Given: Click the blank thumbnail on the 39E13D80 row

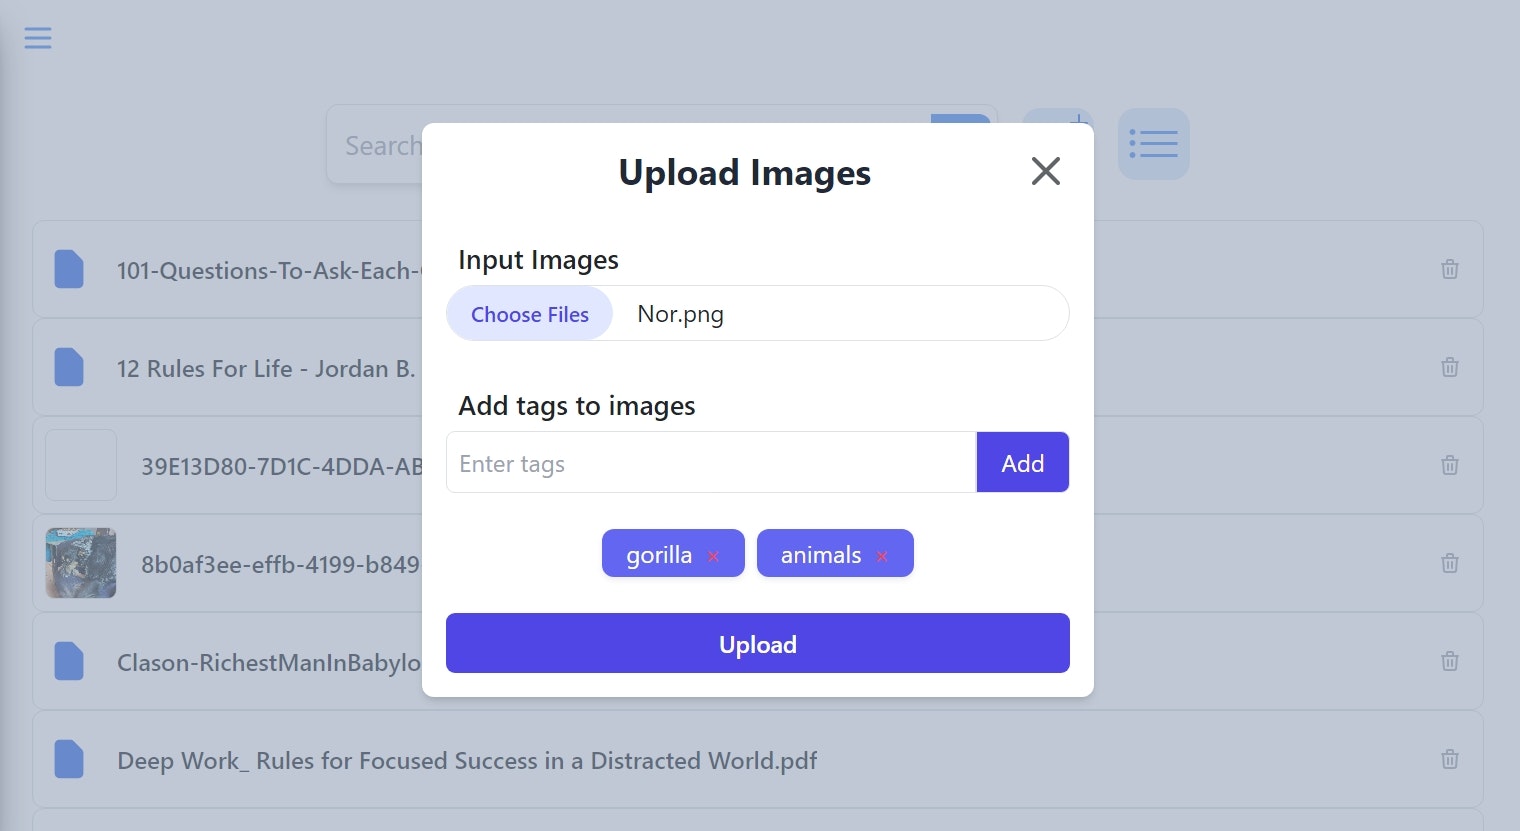Looking at the screenshot, I should click(80, 465).
